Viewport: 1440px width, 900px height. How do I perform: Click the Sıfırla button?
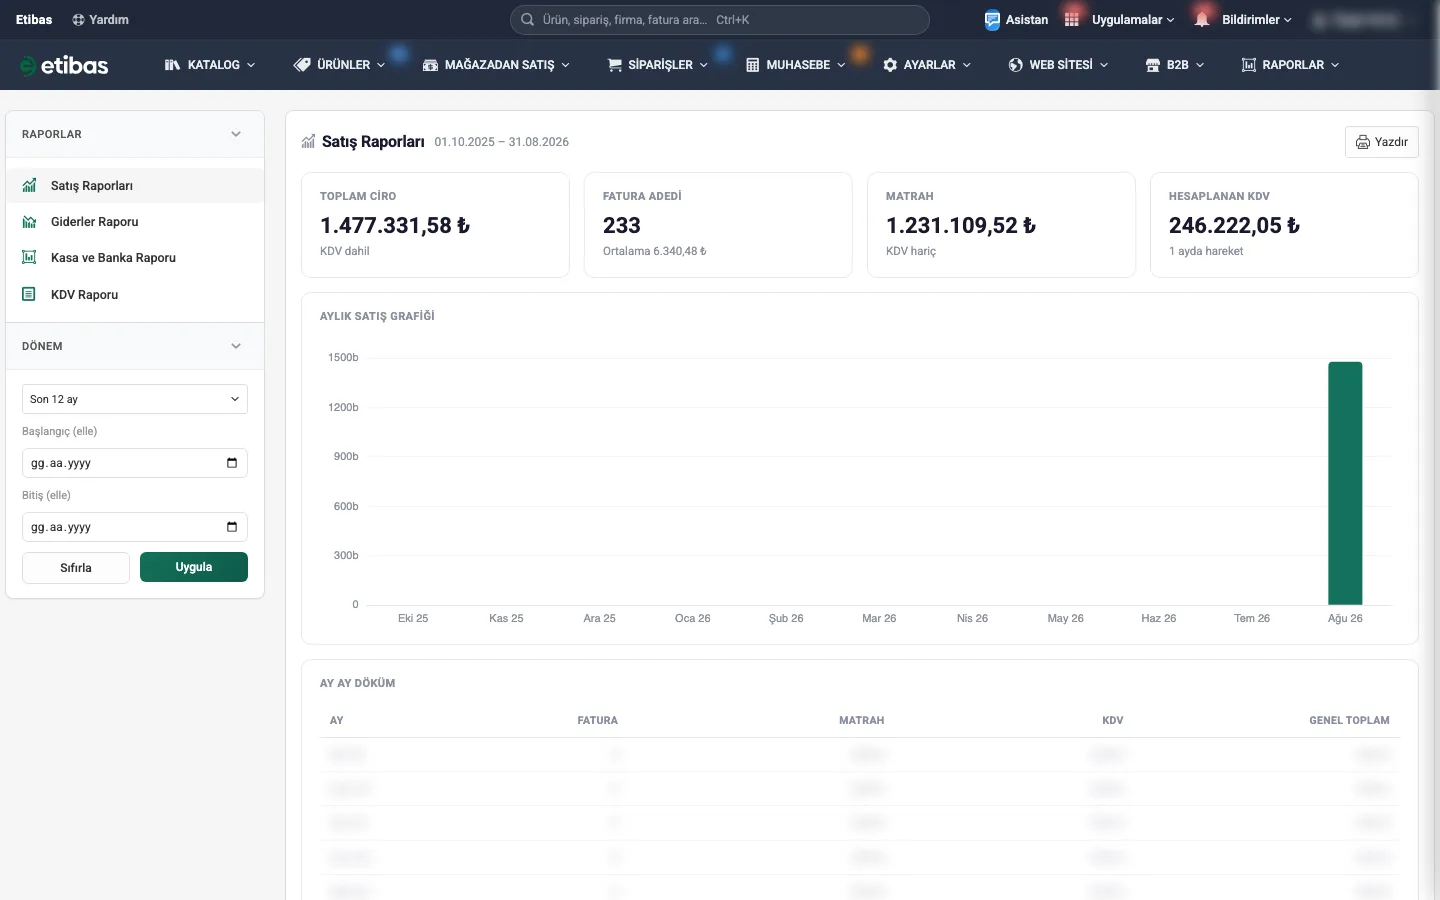pyautogui.click(x=76, y=568)
